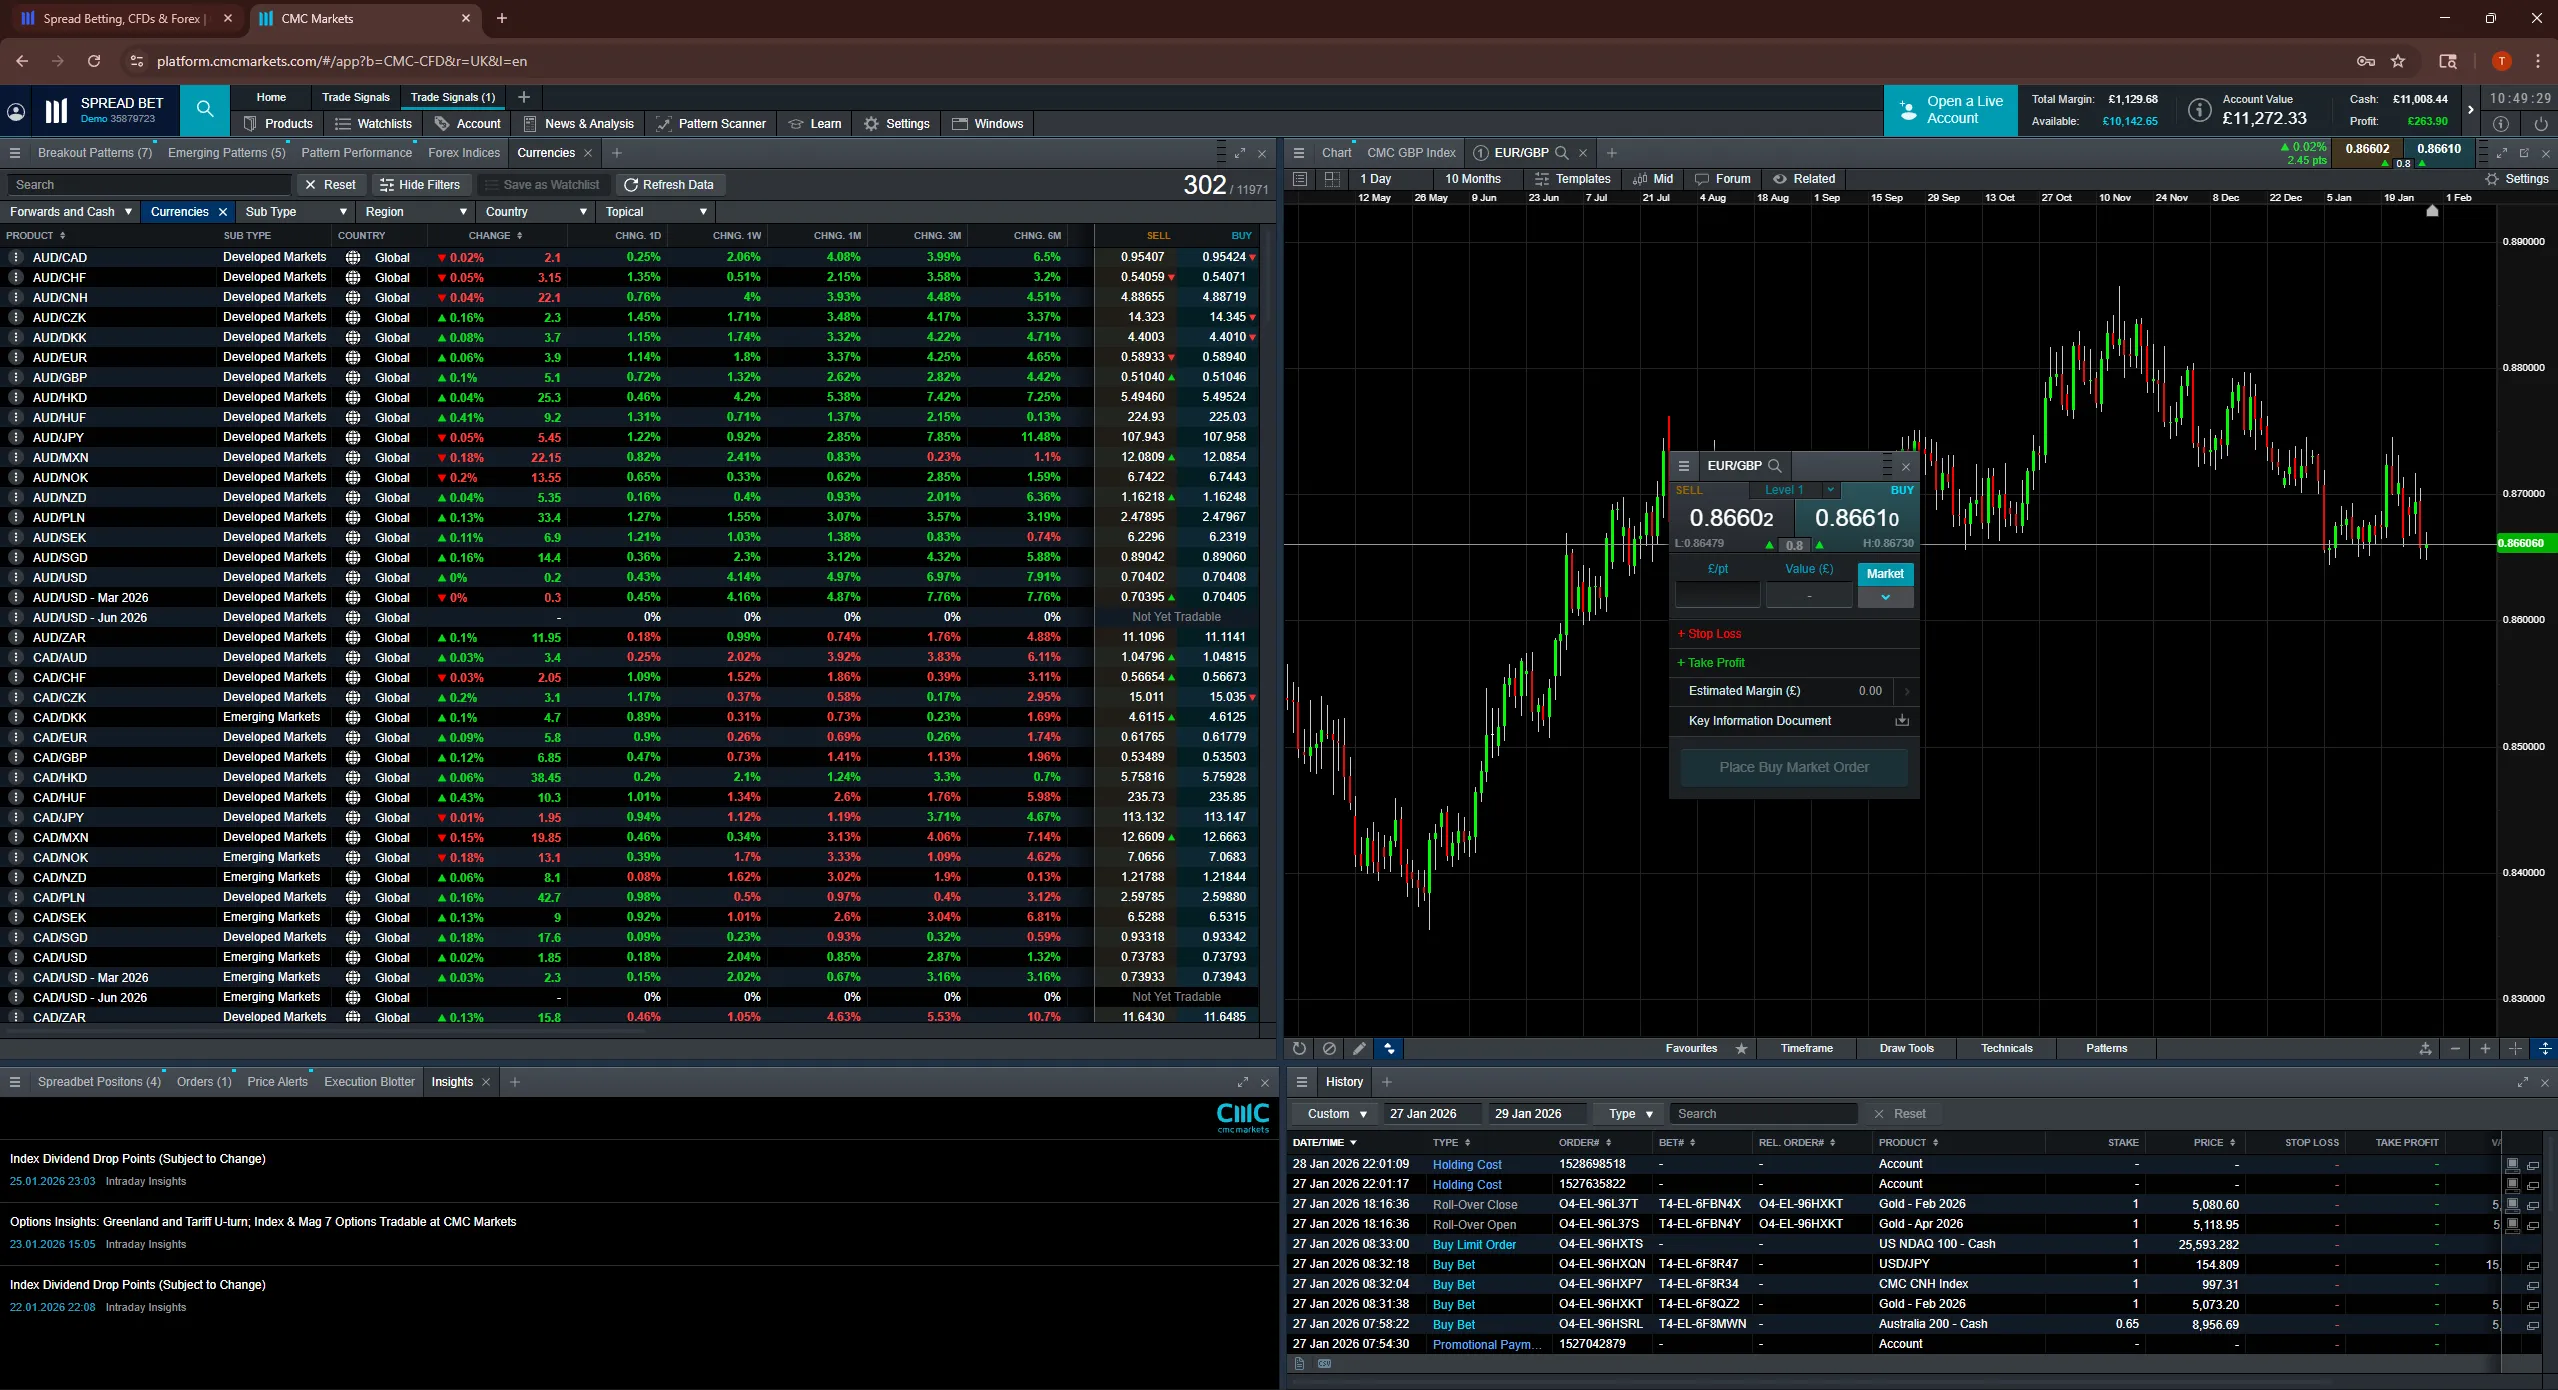This screenshot has height=1390, width=2558.
Task: Click Refresh Data button
Action: pyautogui.click(x=669, y=185)
